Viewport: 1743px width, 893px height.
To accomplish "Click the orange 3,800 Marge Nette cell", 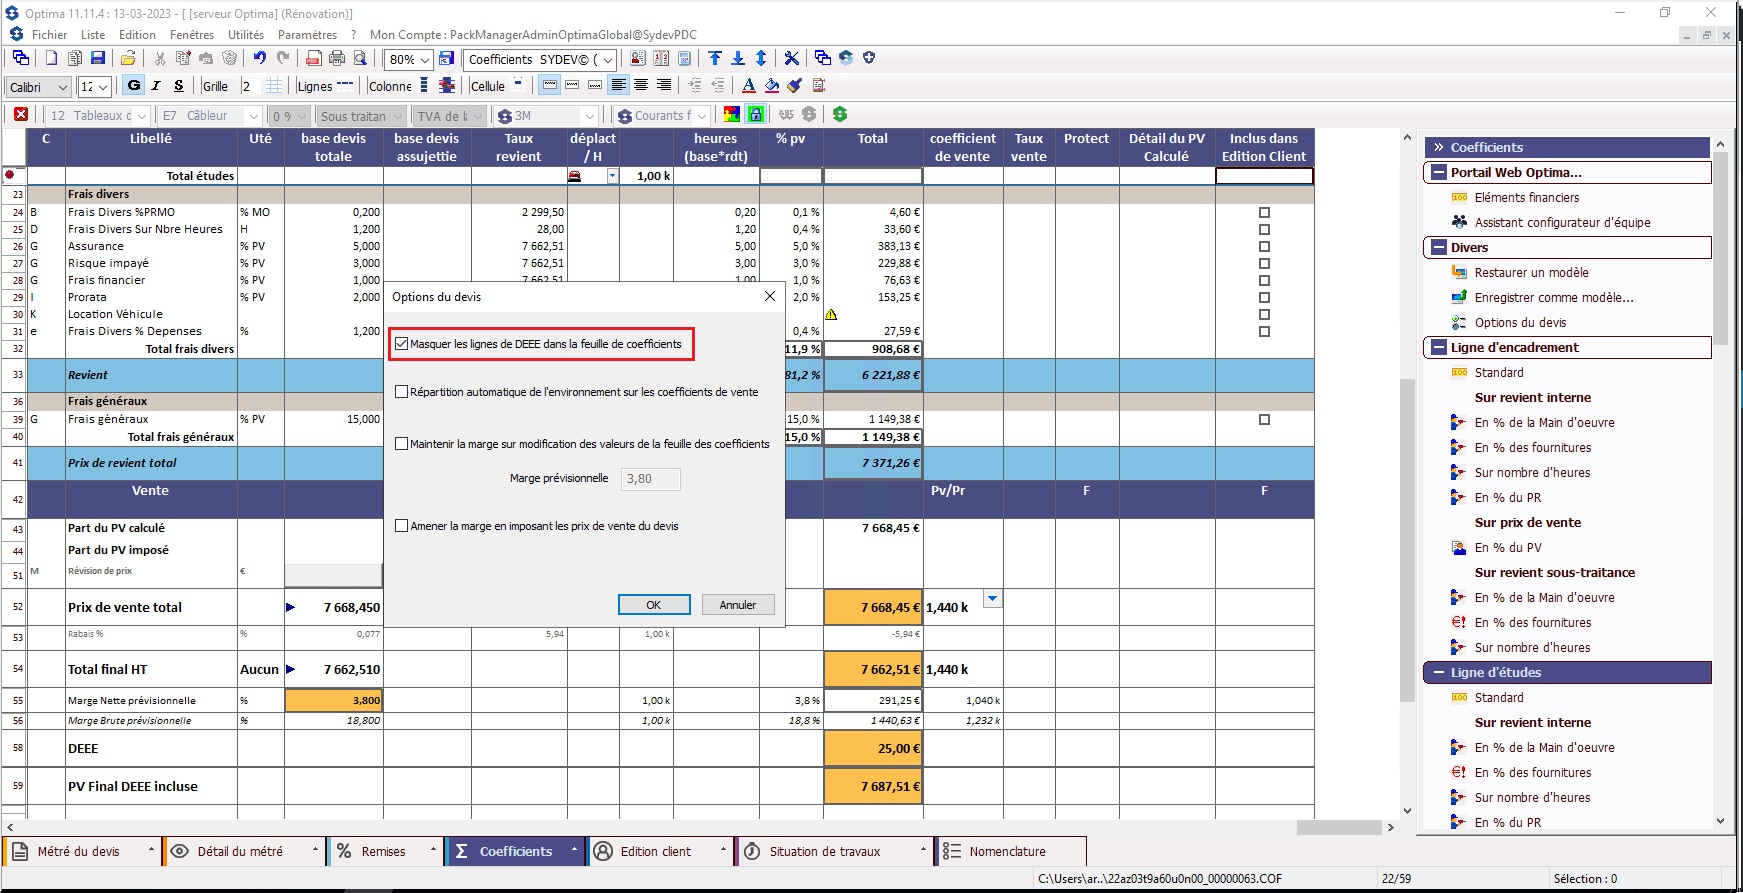I will pyautogui.click(x=334, y=700).
